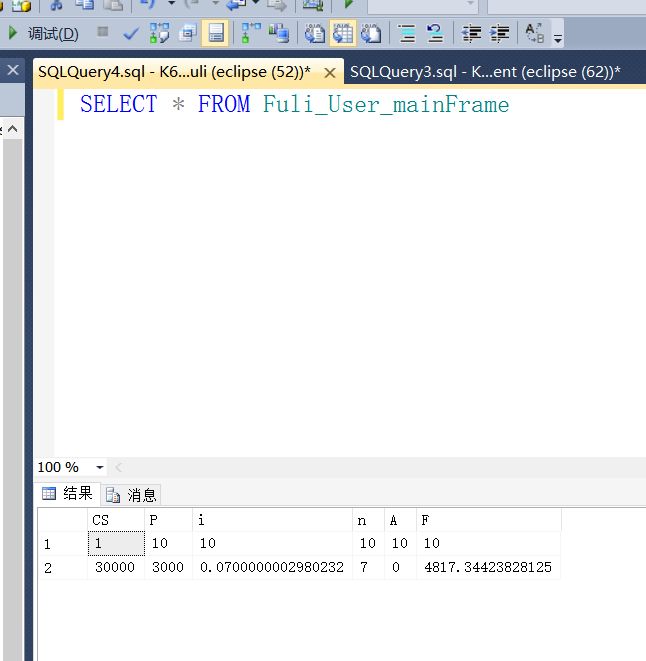This screenshot has height=661, width=646.
Task: Decrease indent of the selected lines
Action: tap(471, 33)
